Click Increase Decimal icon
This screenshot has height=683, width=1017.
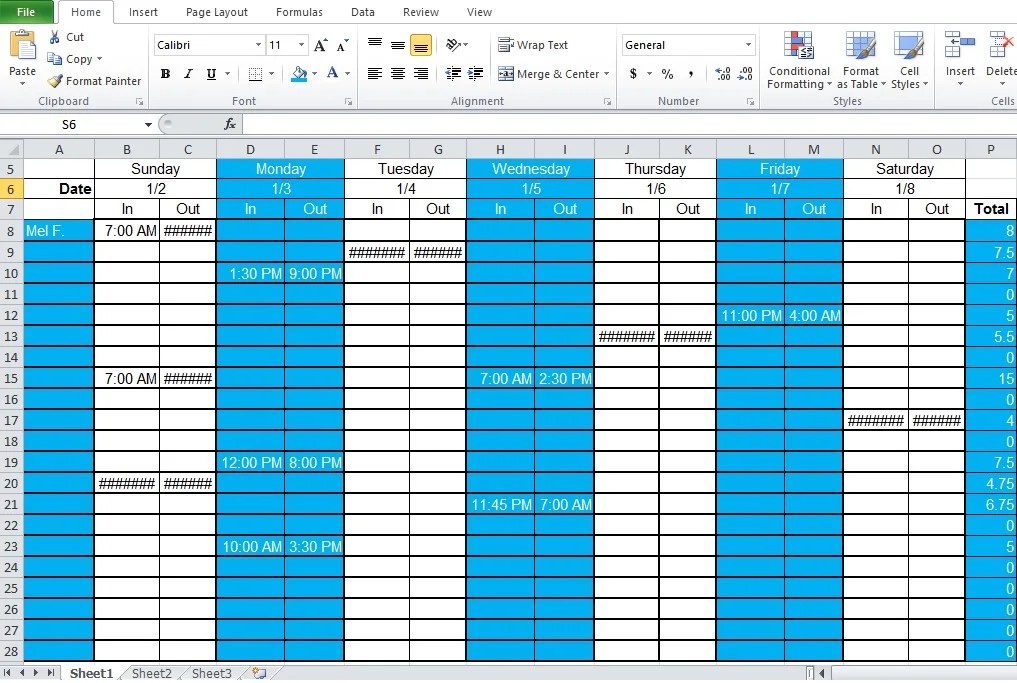coord(723,74)
